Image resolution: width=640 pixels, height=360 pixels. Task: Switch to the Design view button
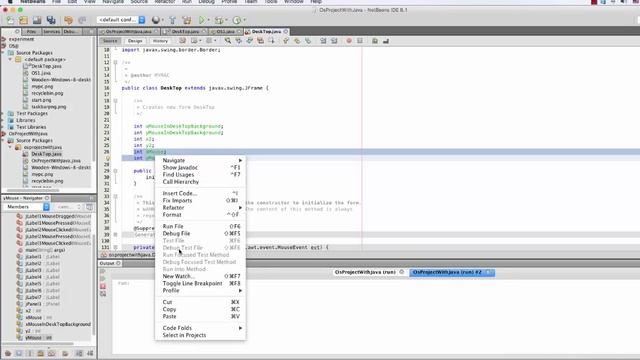click(135, 41)
